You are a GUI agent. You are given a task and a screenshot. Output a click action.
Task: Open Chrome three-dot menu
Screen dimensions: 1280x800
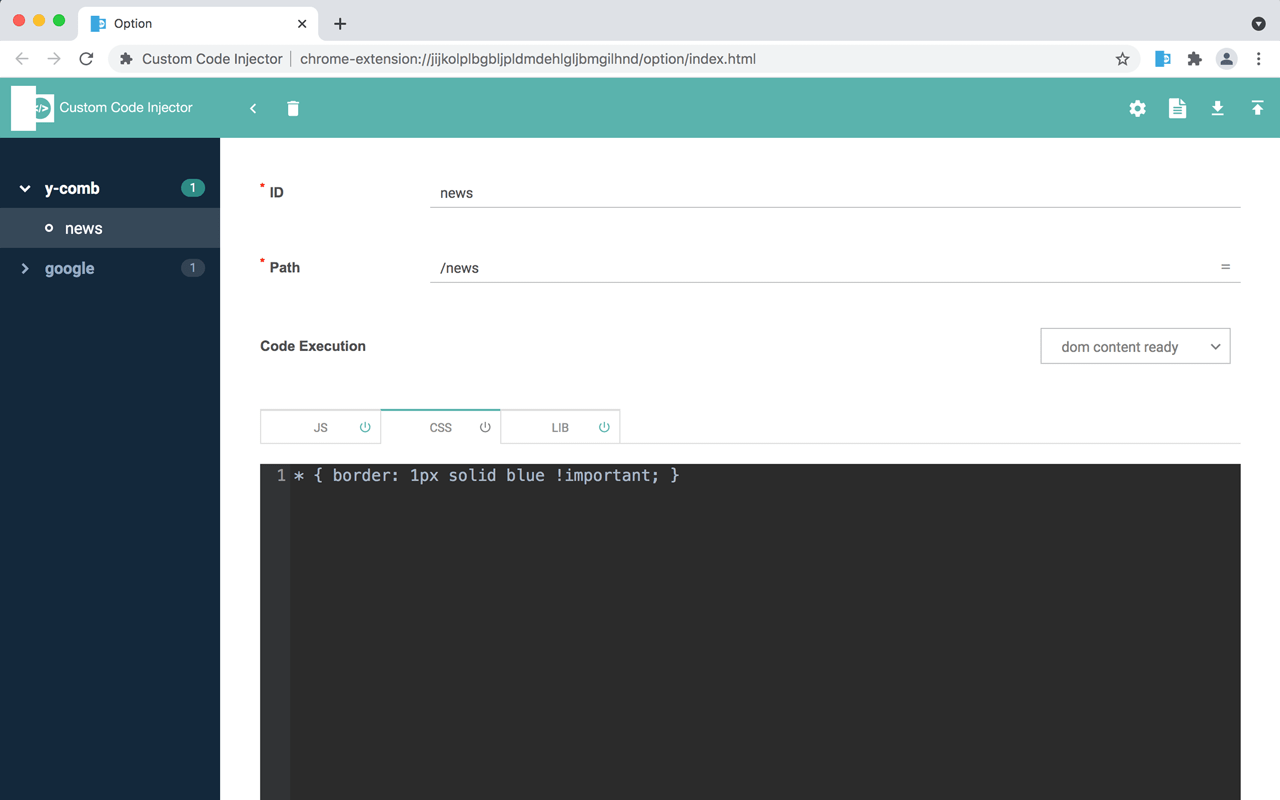[1258, 59]
